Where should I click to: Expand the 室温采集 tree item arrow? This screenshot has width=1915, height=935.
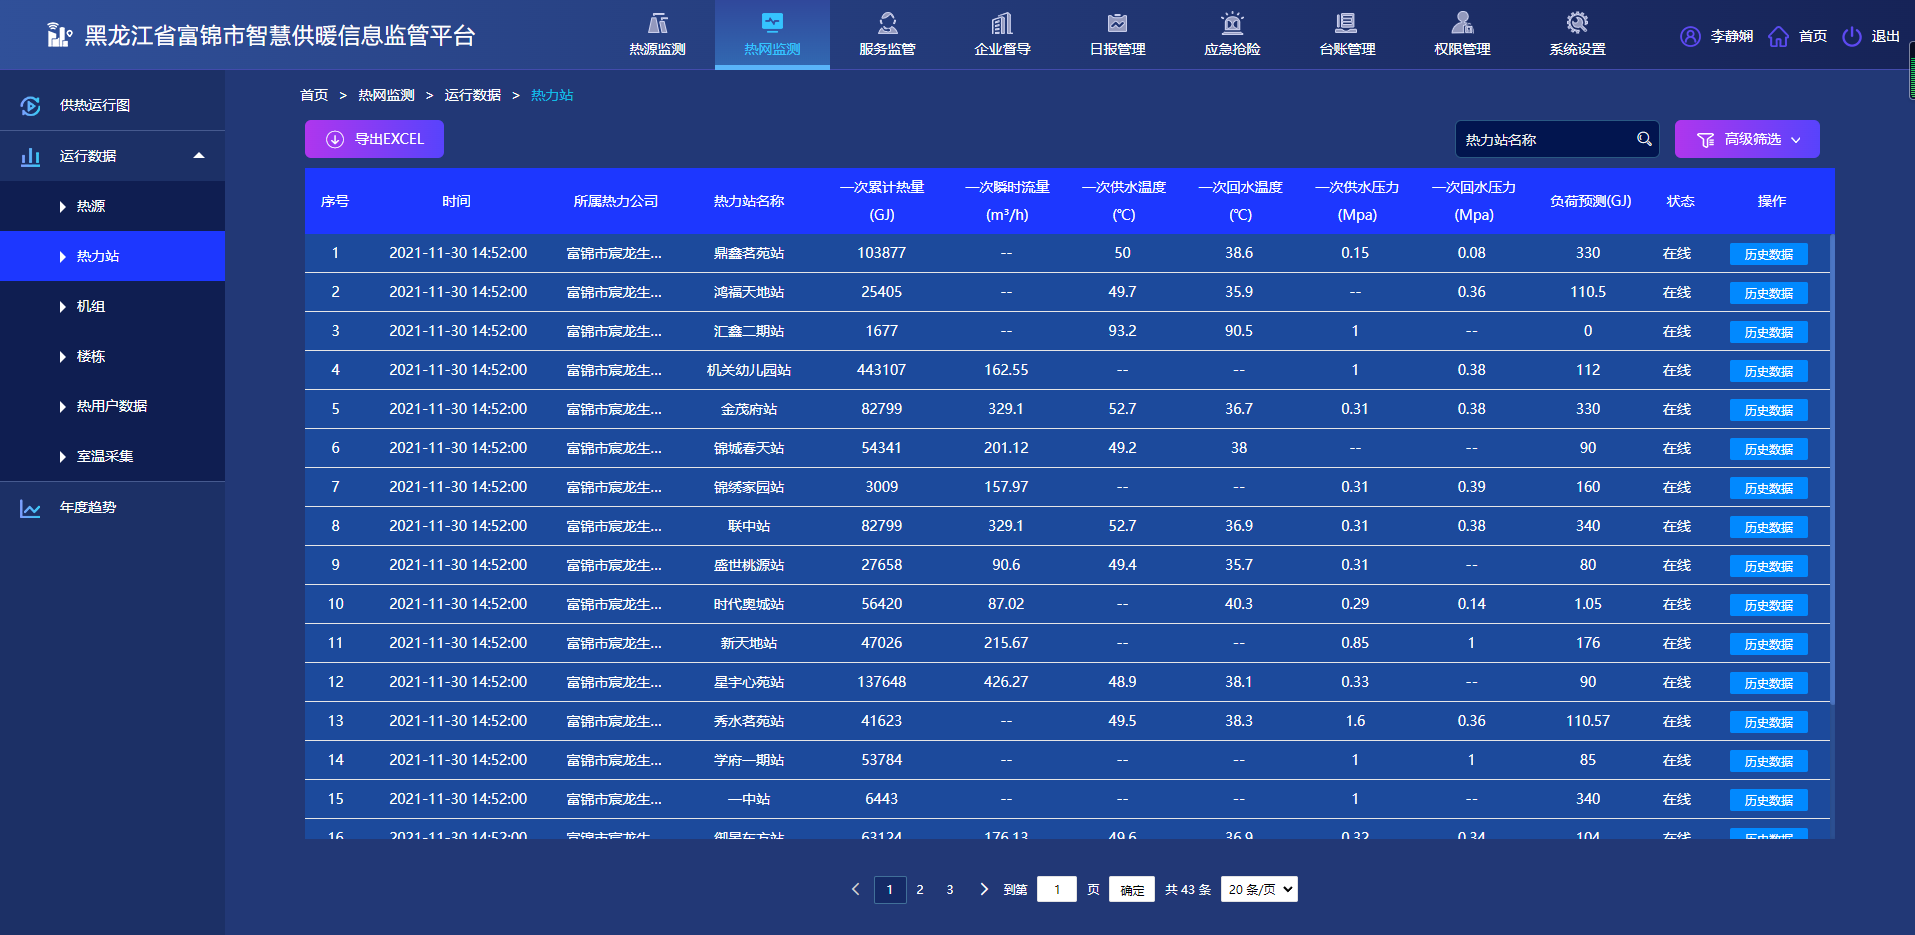point(62,457)
